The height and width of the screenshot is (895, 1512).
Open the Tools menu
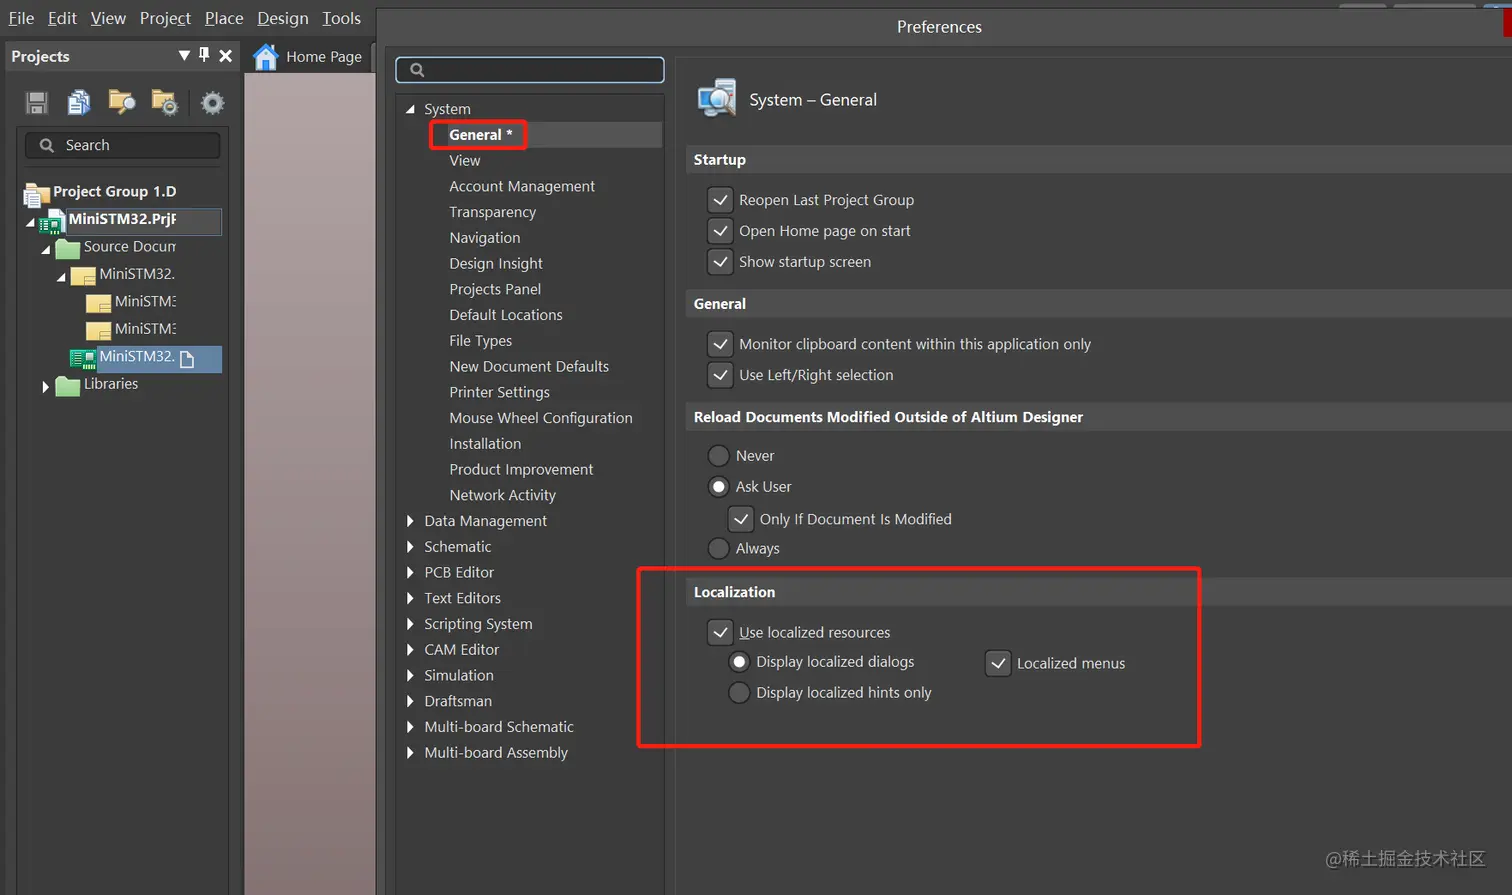pyautogui.click(x=341, y=18)
